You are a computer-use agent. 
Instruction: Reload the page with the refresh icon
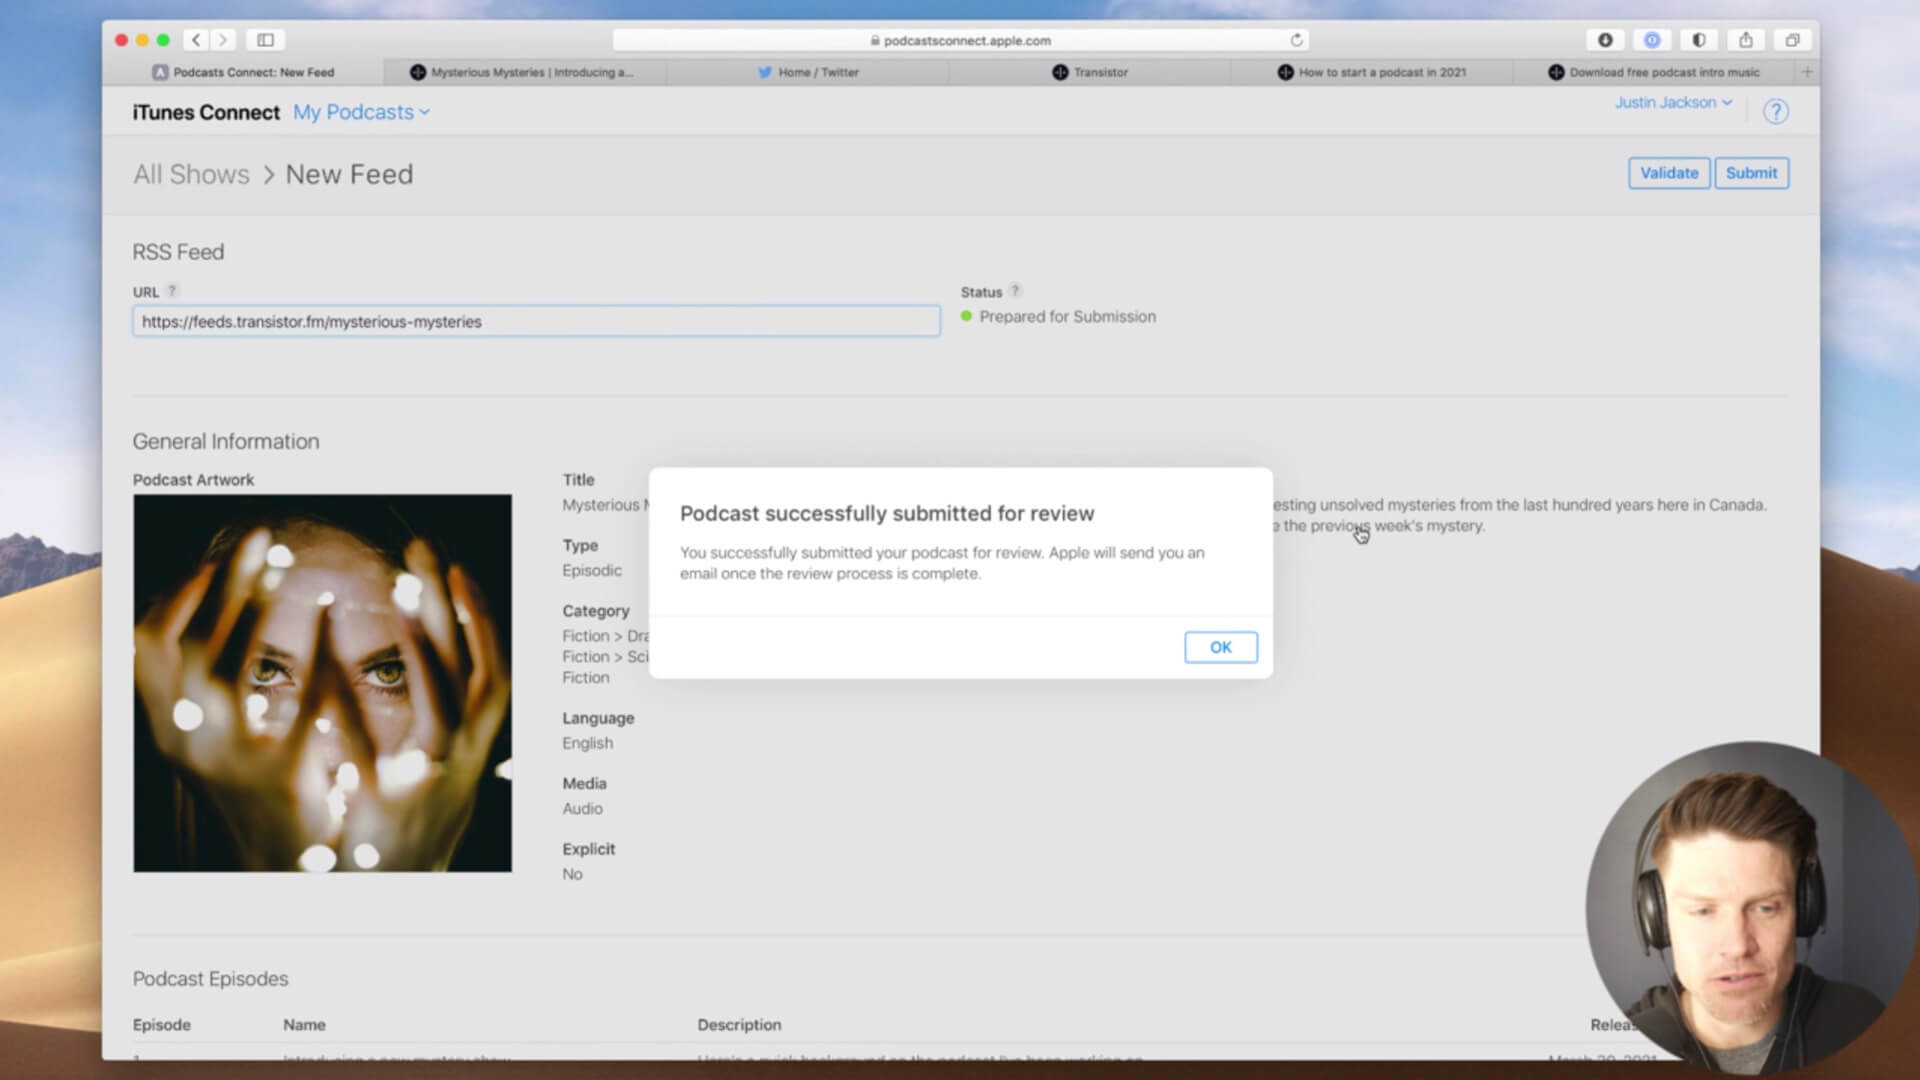[x=1296, y=40]
